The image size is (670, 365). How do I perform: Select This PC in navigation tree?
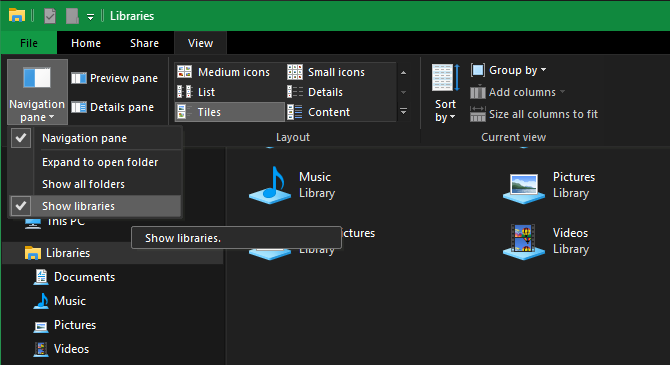pyautogui.click(x=66, y=221)
